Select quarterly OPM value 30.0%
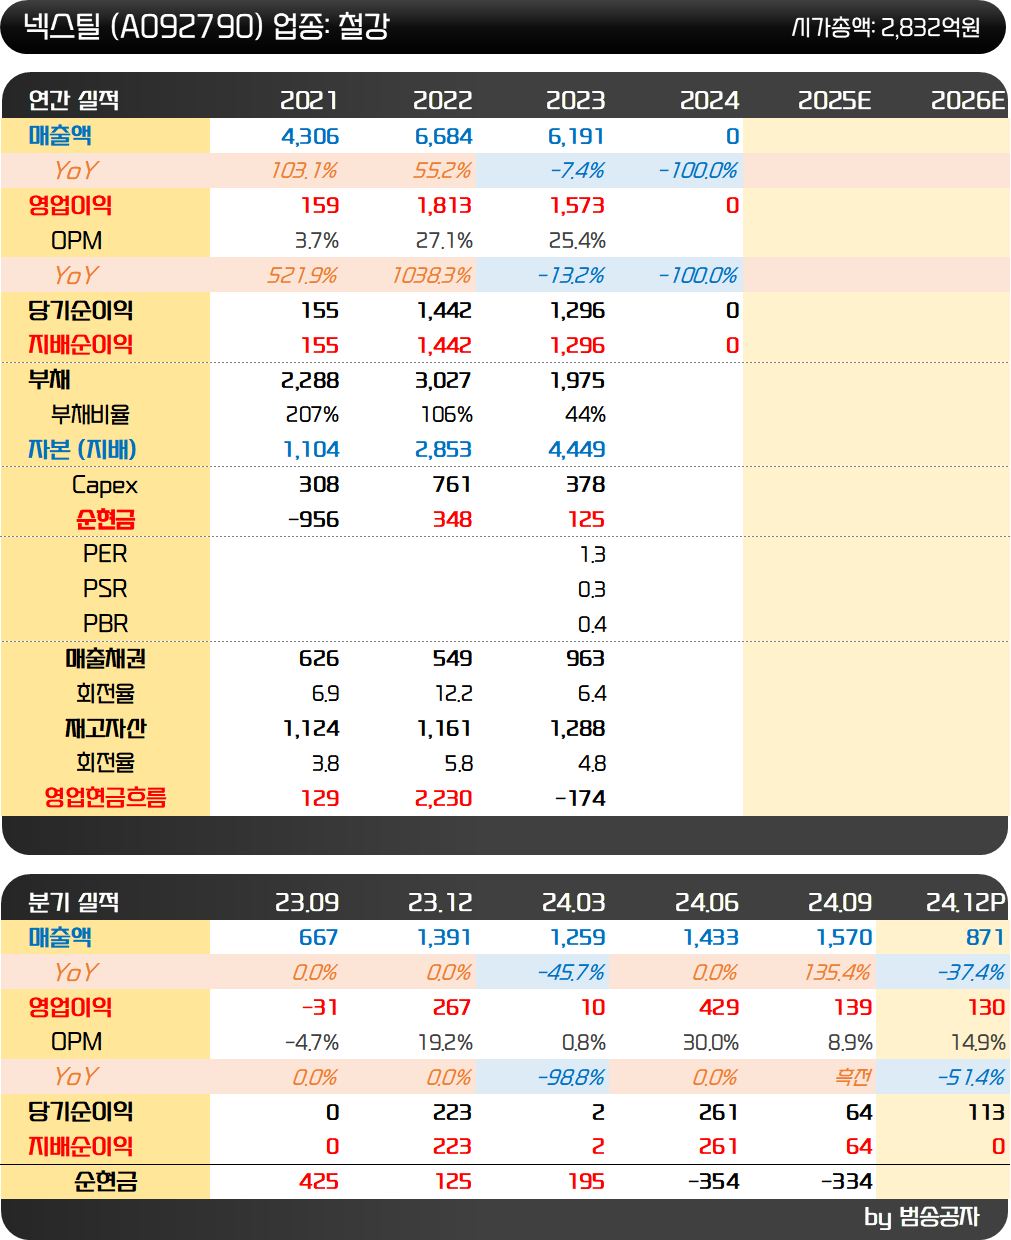 711,1043
